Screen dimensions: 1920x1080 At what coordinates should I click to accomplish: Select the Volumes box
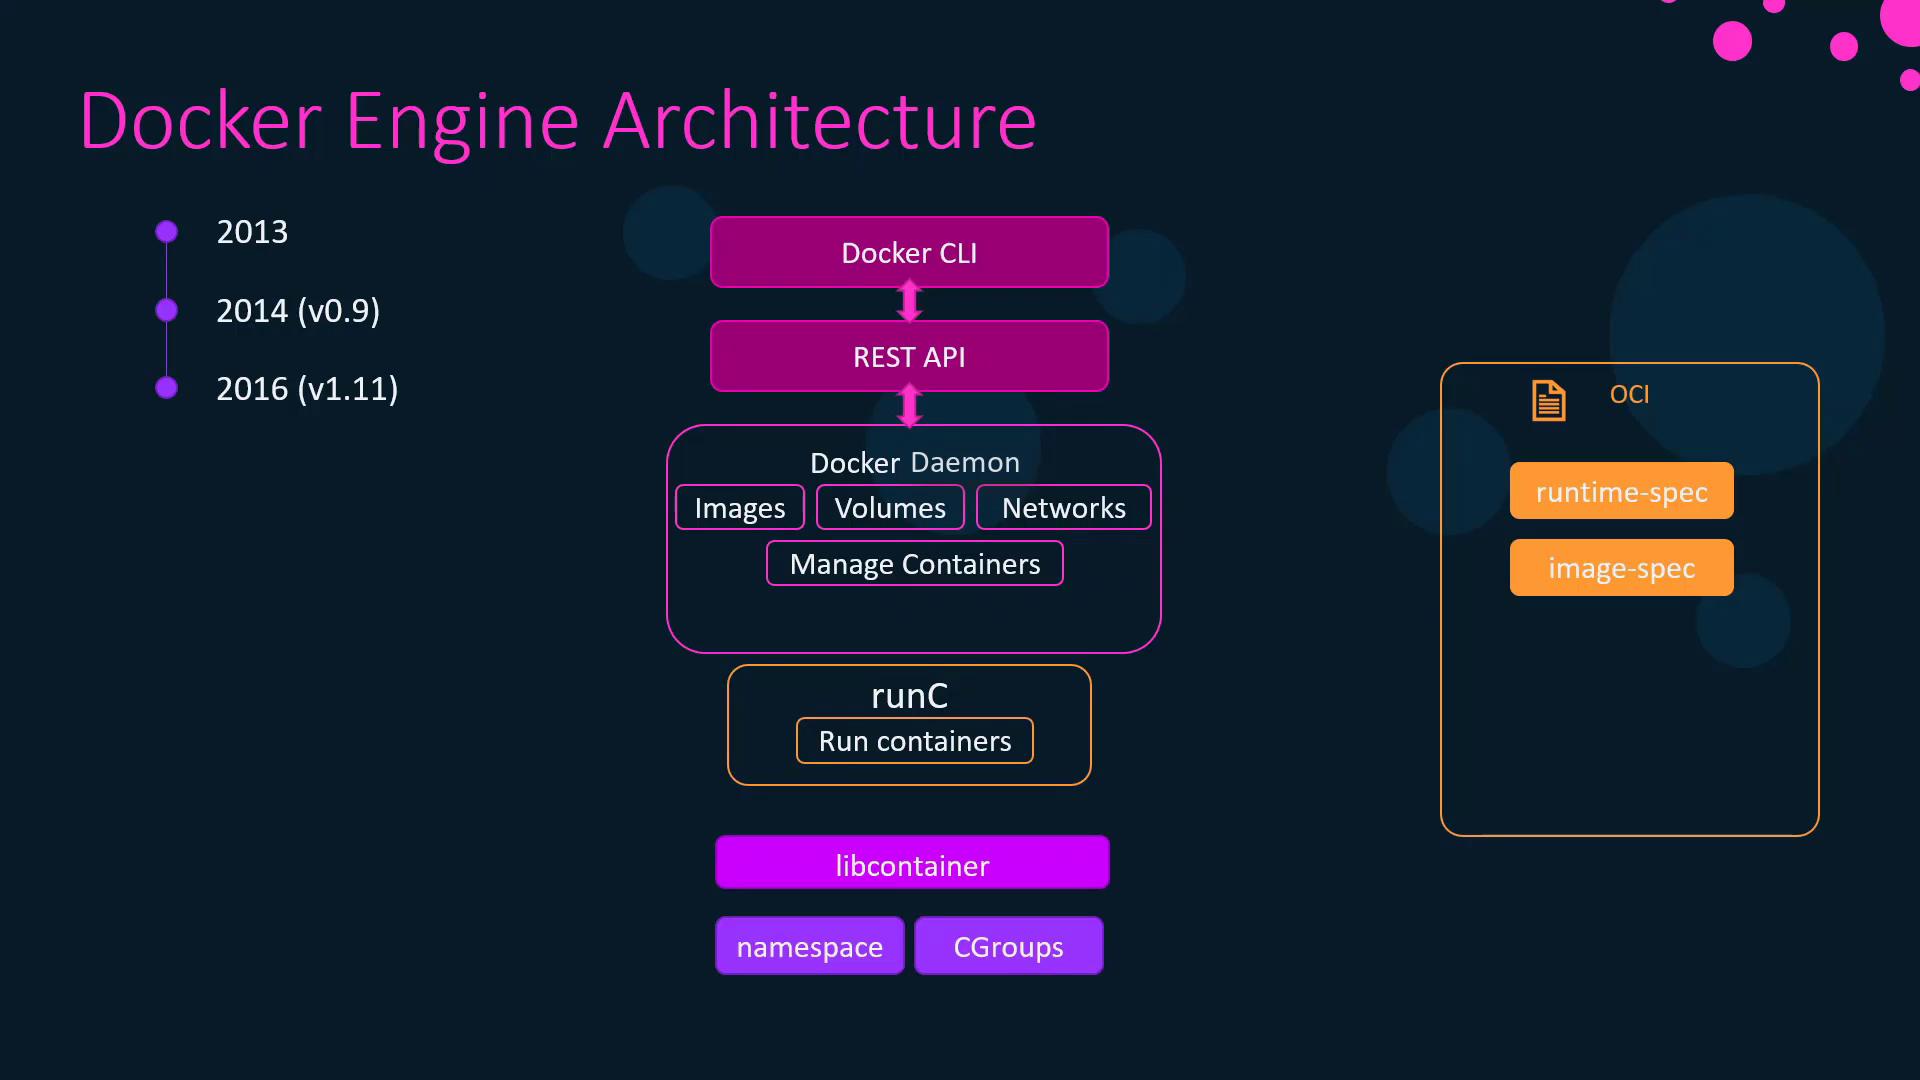890,508
